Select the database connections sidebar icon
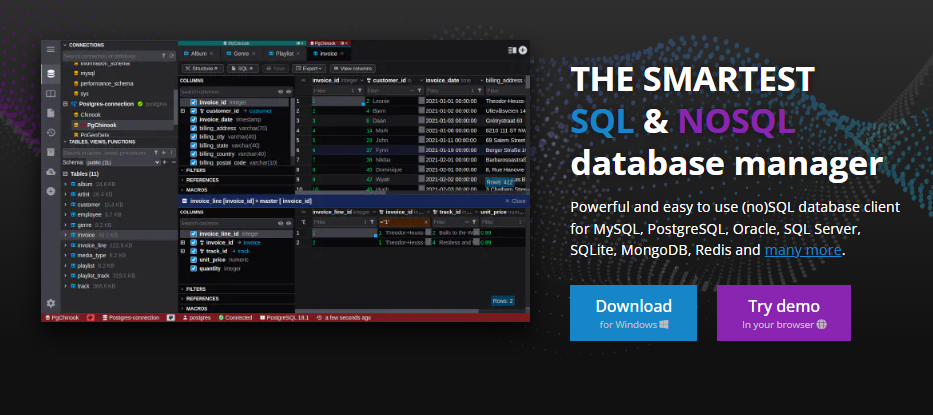 [51, 74]
